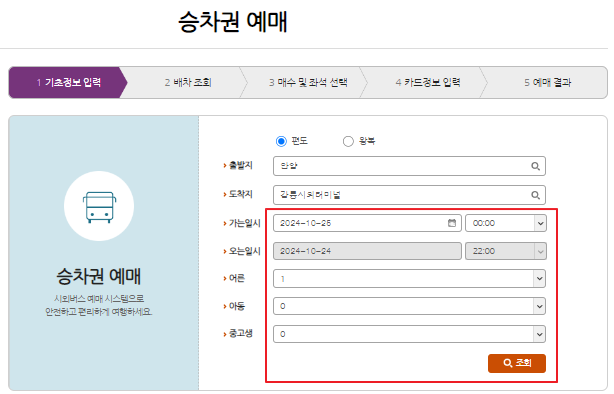The width and height of the screenshot is (614, 394).
Task: Click the 출발지 departure input field
Action: pyautogui.click(x=409, y=166)
